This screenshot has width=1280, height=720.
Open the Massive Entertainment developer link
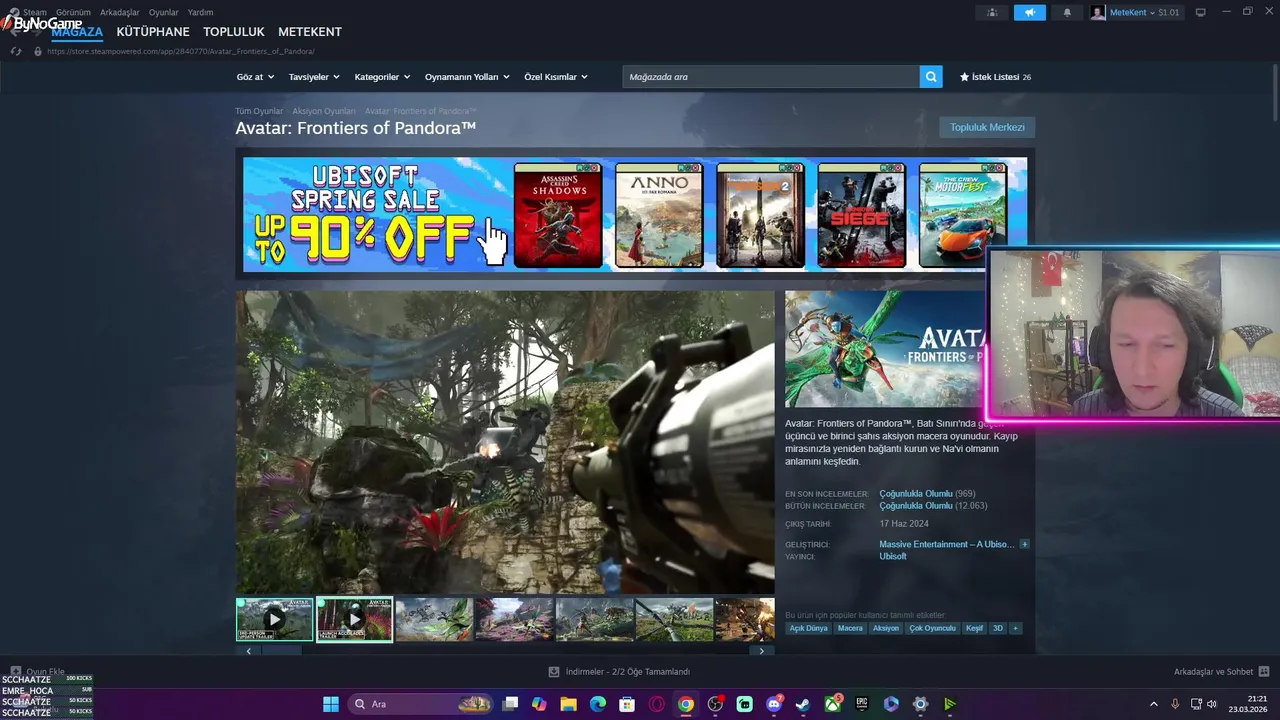[947, 544]
